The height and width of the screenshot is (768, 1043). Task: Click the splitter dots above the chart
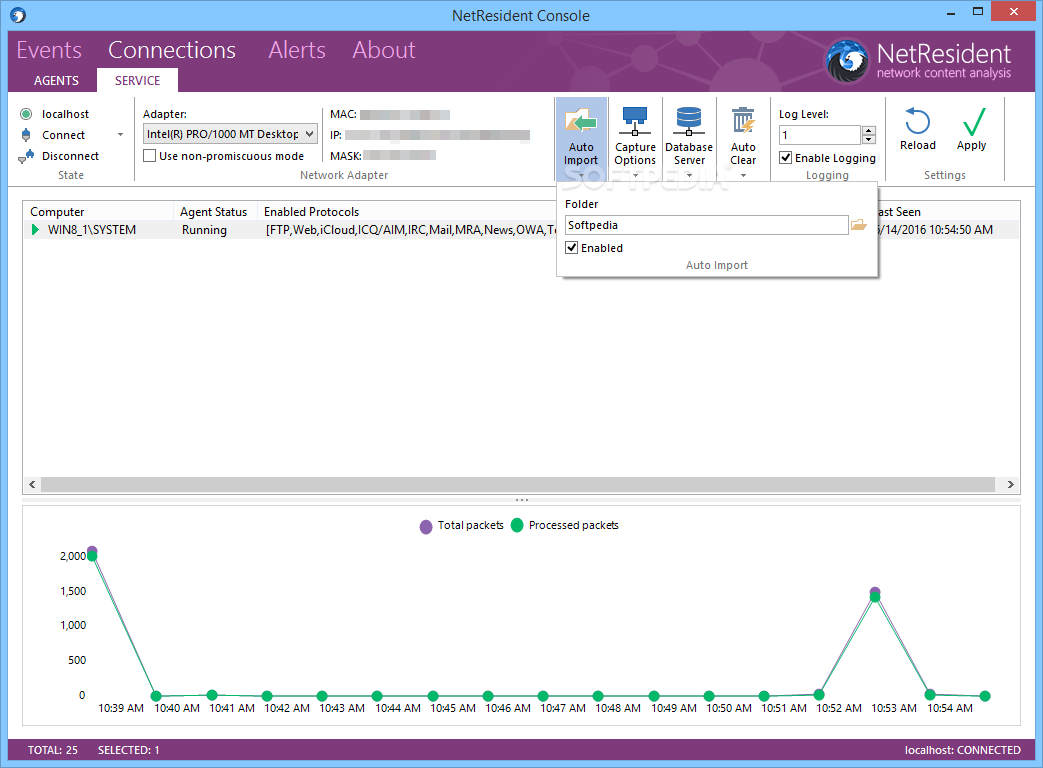click(x=522, y=499)
